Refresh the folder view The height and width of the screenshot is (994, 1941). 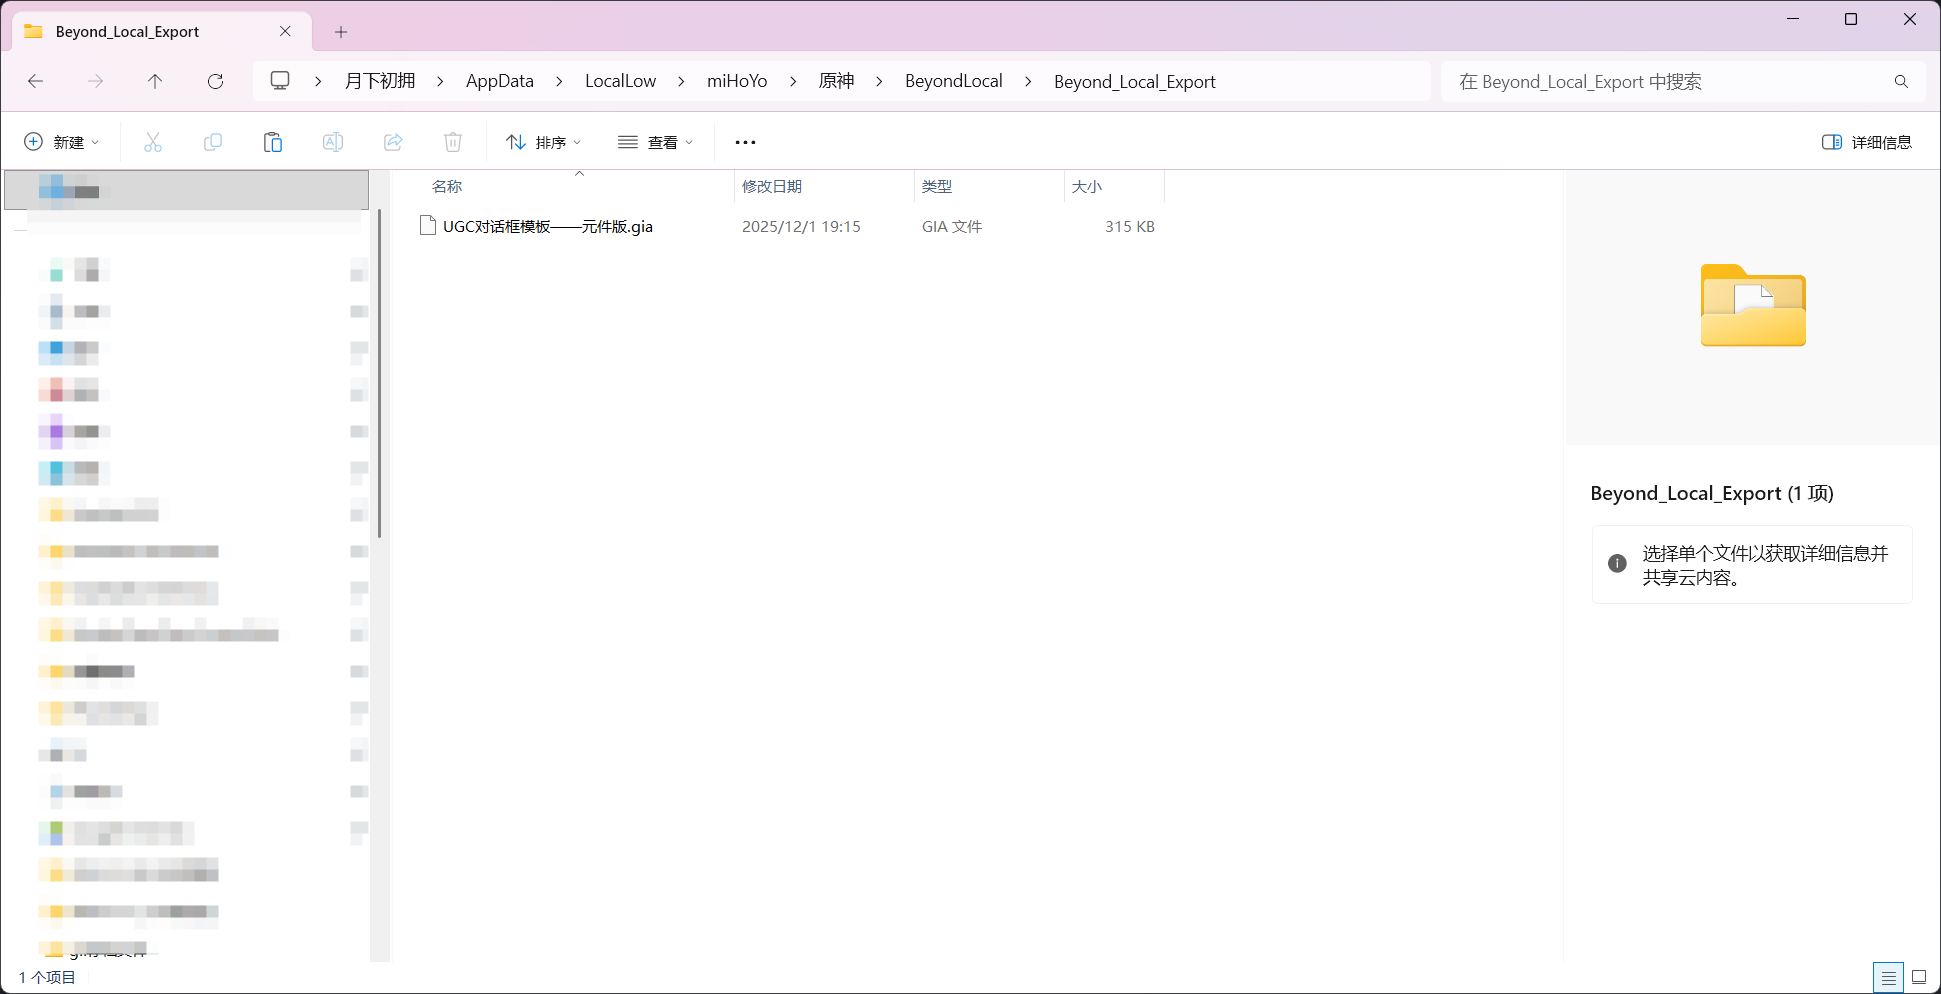215,81
